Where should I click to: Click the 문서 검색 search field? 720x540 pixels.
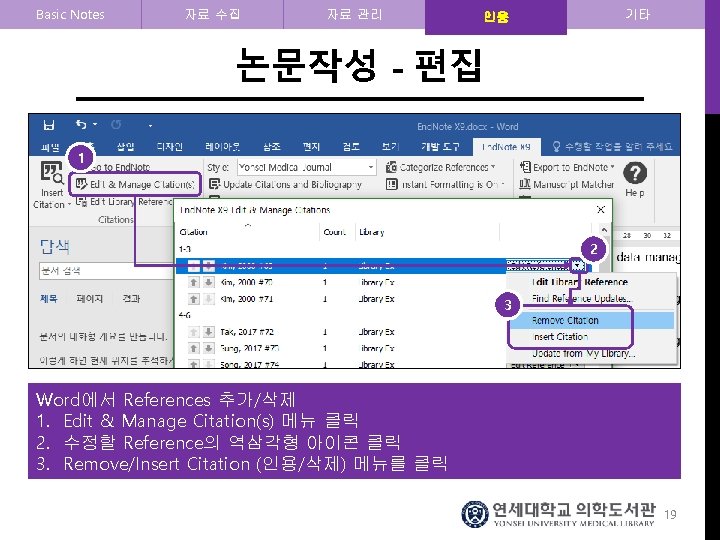[x=106, y=270]
